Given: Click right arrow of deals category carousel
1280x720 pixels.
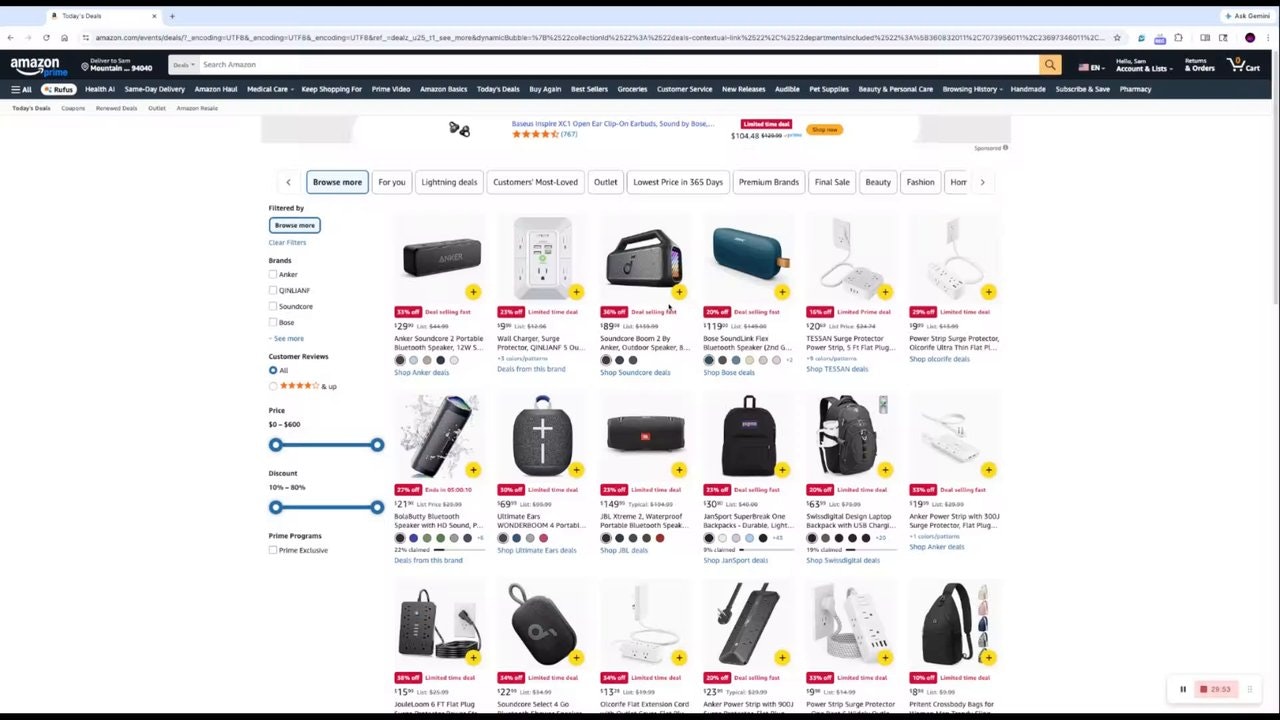Looking at the screenshot, I should pos(982,182).
